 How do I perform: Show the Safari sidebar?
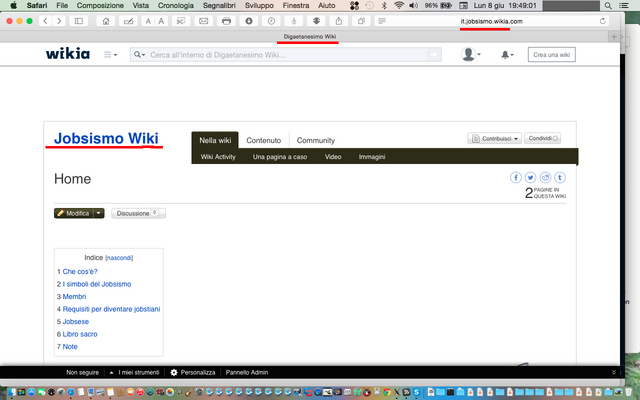[79, 21]
